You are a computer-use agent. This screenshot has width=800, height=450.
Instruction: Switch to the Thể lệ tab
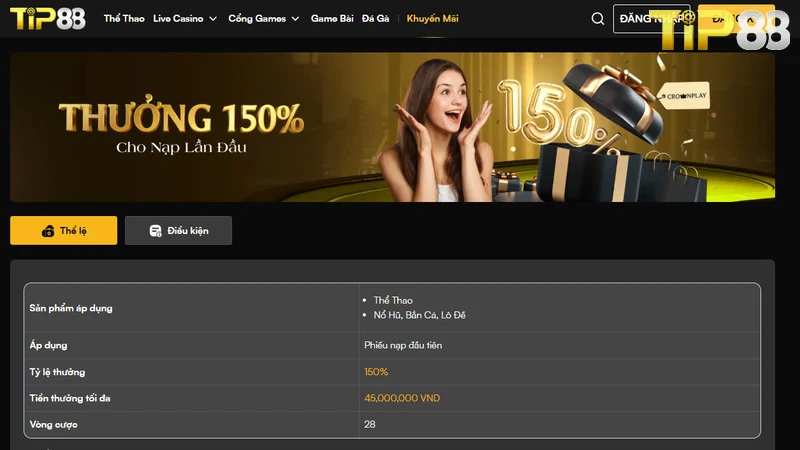click(64, 231)
